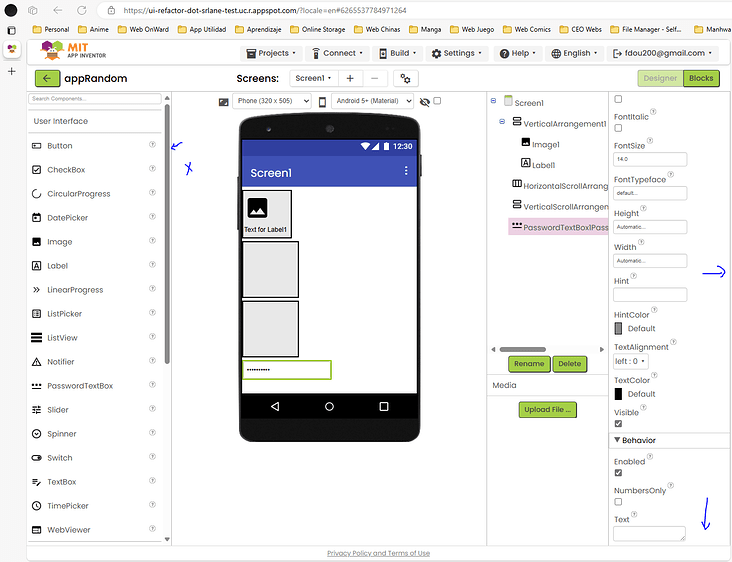Toggle the FontItalic checkbox
The height and width of the screenshot is (562, 732).
pos(618,128)
